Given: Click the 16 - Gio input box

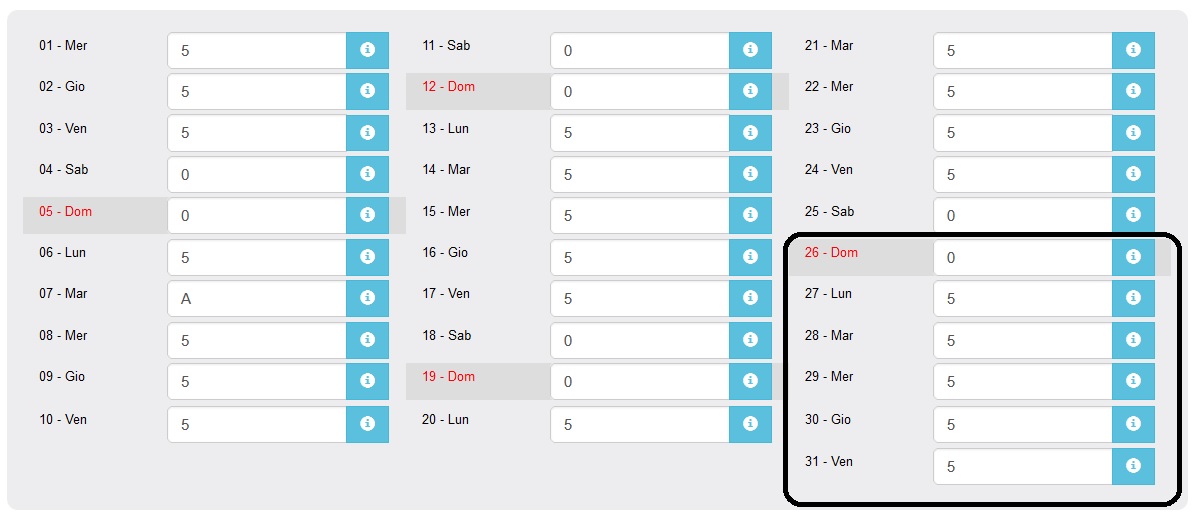Looking at the screenshot, I should (x=640, y=257).
